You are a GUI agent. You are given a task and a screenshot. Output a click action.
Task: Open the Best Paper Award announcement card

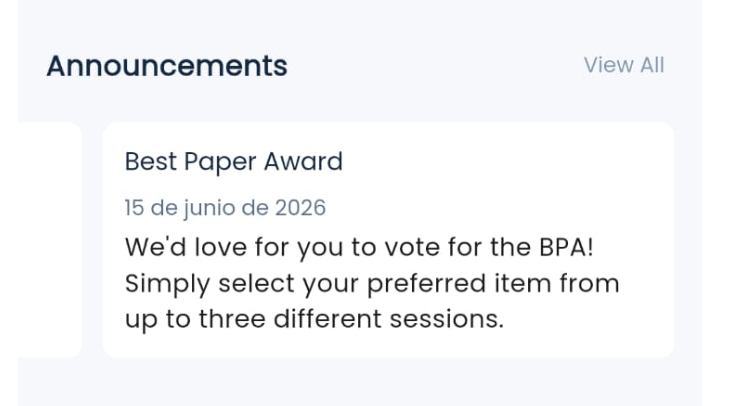(x=388, y=240)
